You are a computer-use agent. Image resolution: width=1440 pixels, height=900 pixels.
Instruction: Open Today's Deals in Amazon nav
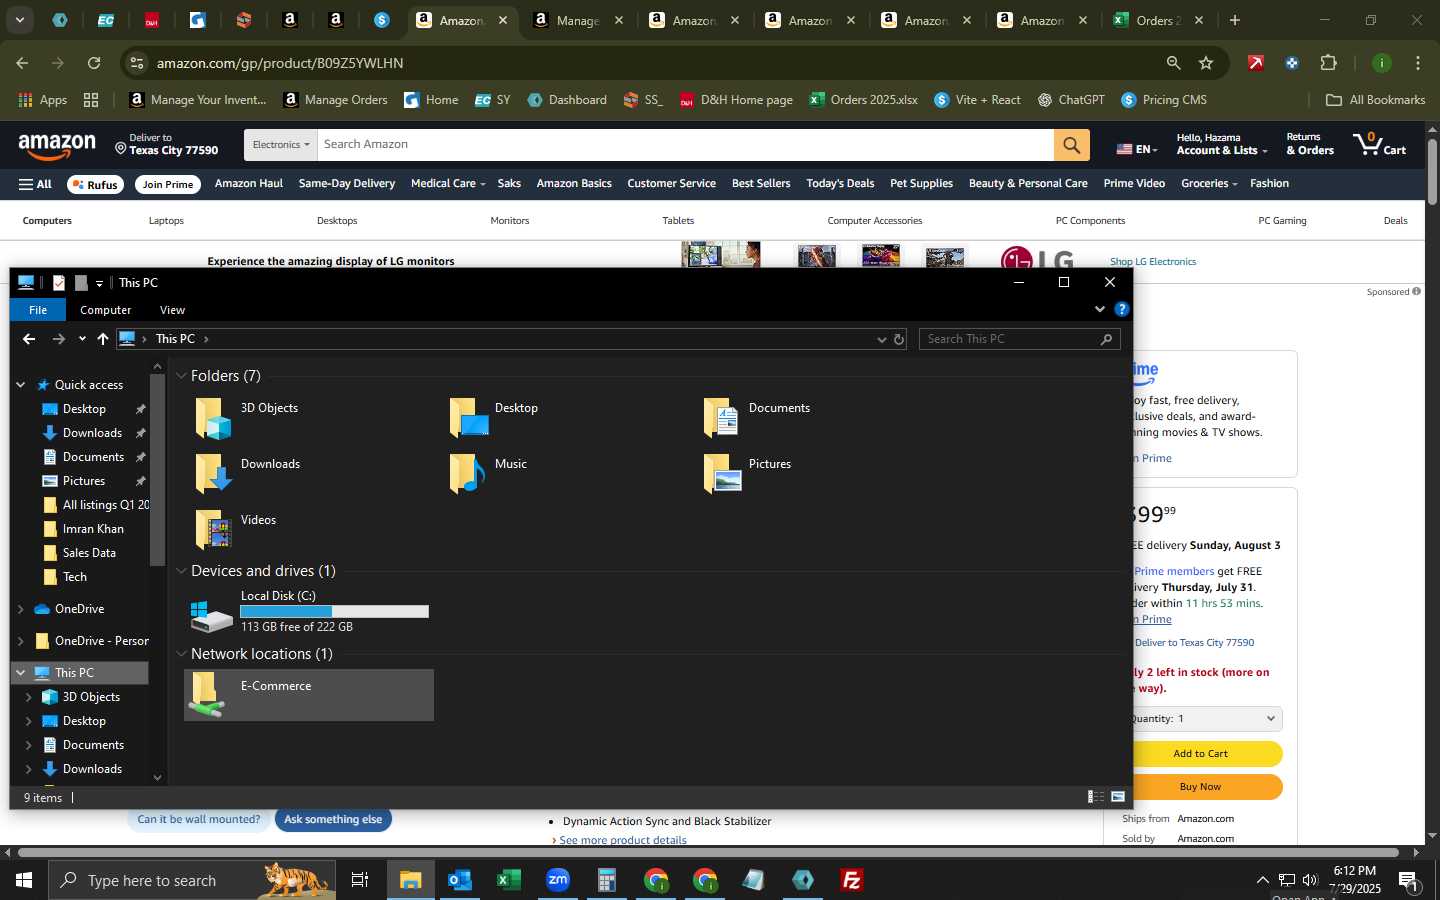coord(840,183)
